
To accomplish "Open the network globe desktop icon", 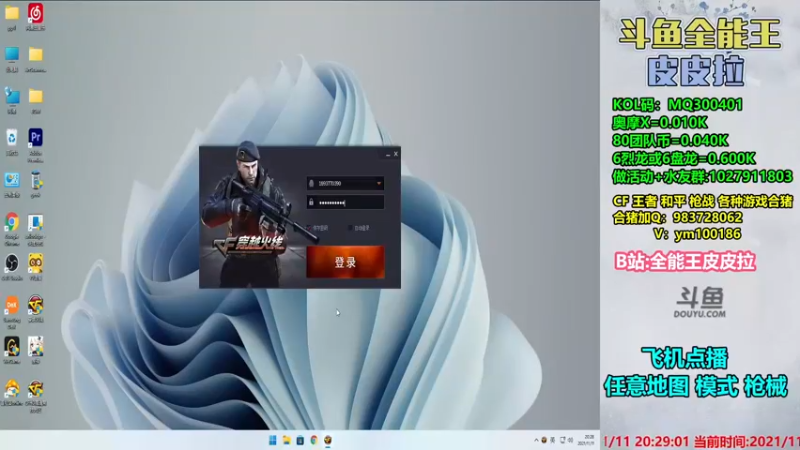I will 12,96.
